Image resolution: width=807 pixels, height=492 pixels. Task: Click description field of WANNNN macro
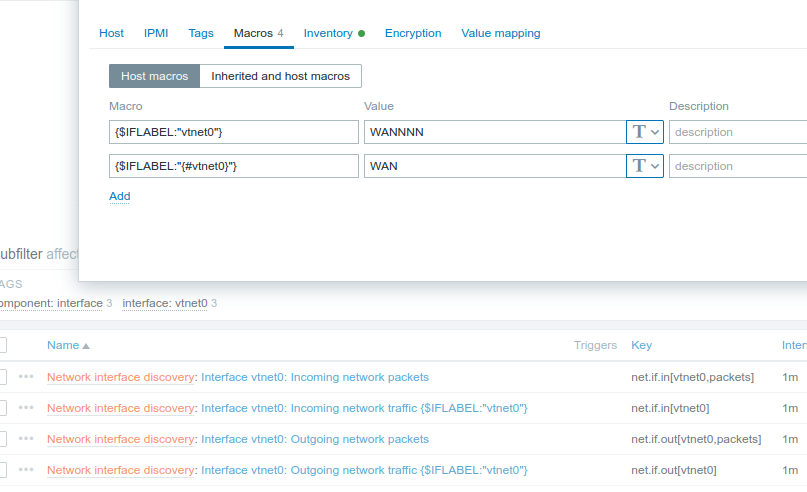pos(738,132)
